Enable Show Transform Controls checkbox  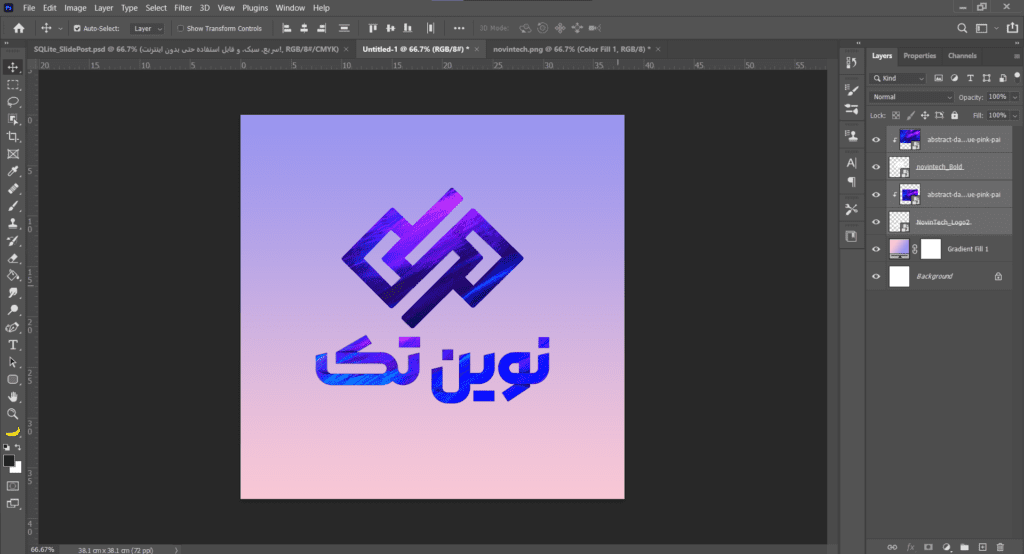pyautogui.click(x=180, y=29)
